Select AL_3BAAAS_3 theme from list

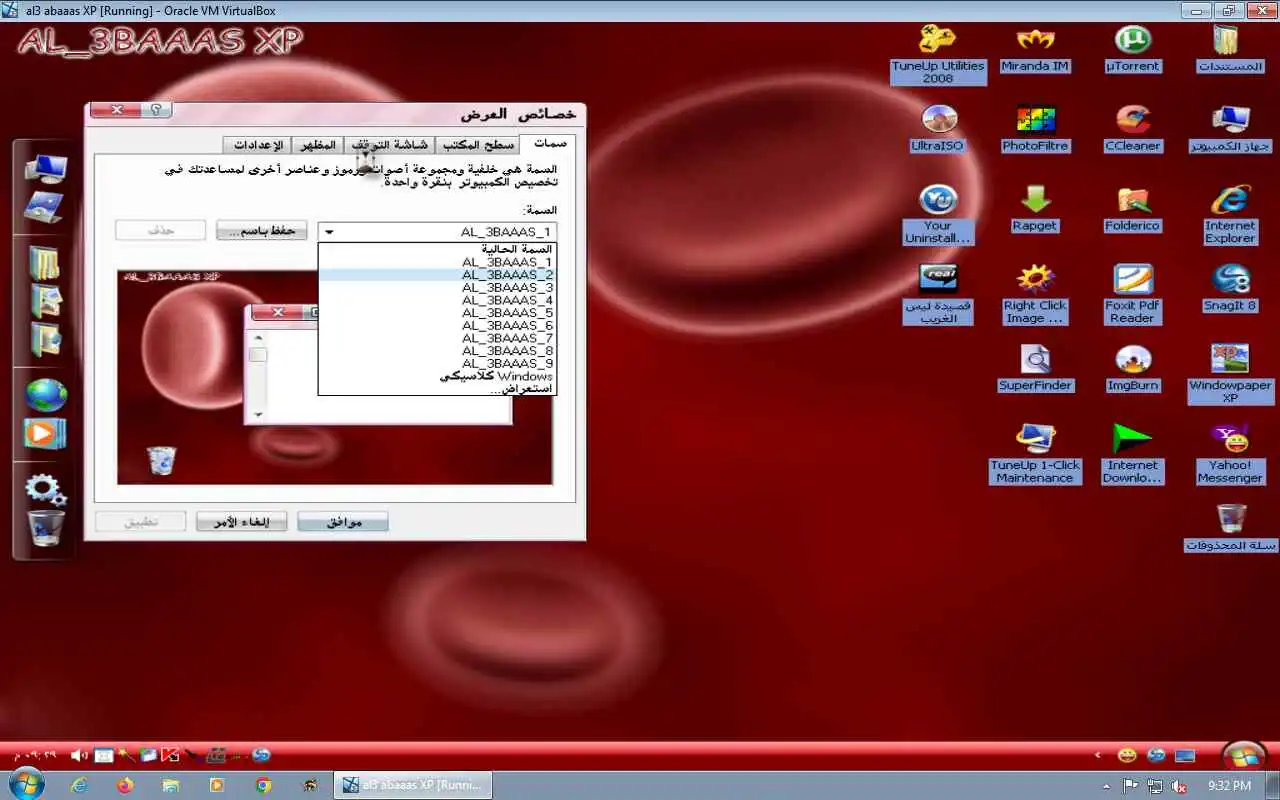[x=437, y=287]
